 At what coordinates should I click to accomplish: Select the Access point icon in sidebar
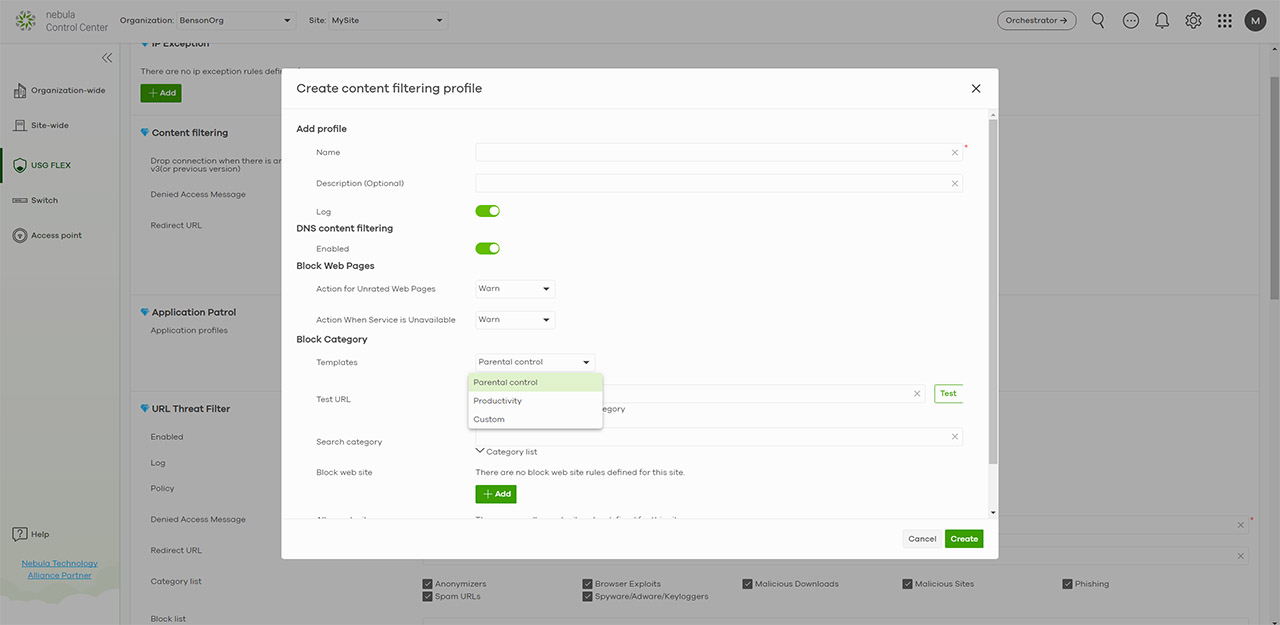point(20,236)
